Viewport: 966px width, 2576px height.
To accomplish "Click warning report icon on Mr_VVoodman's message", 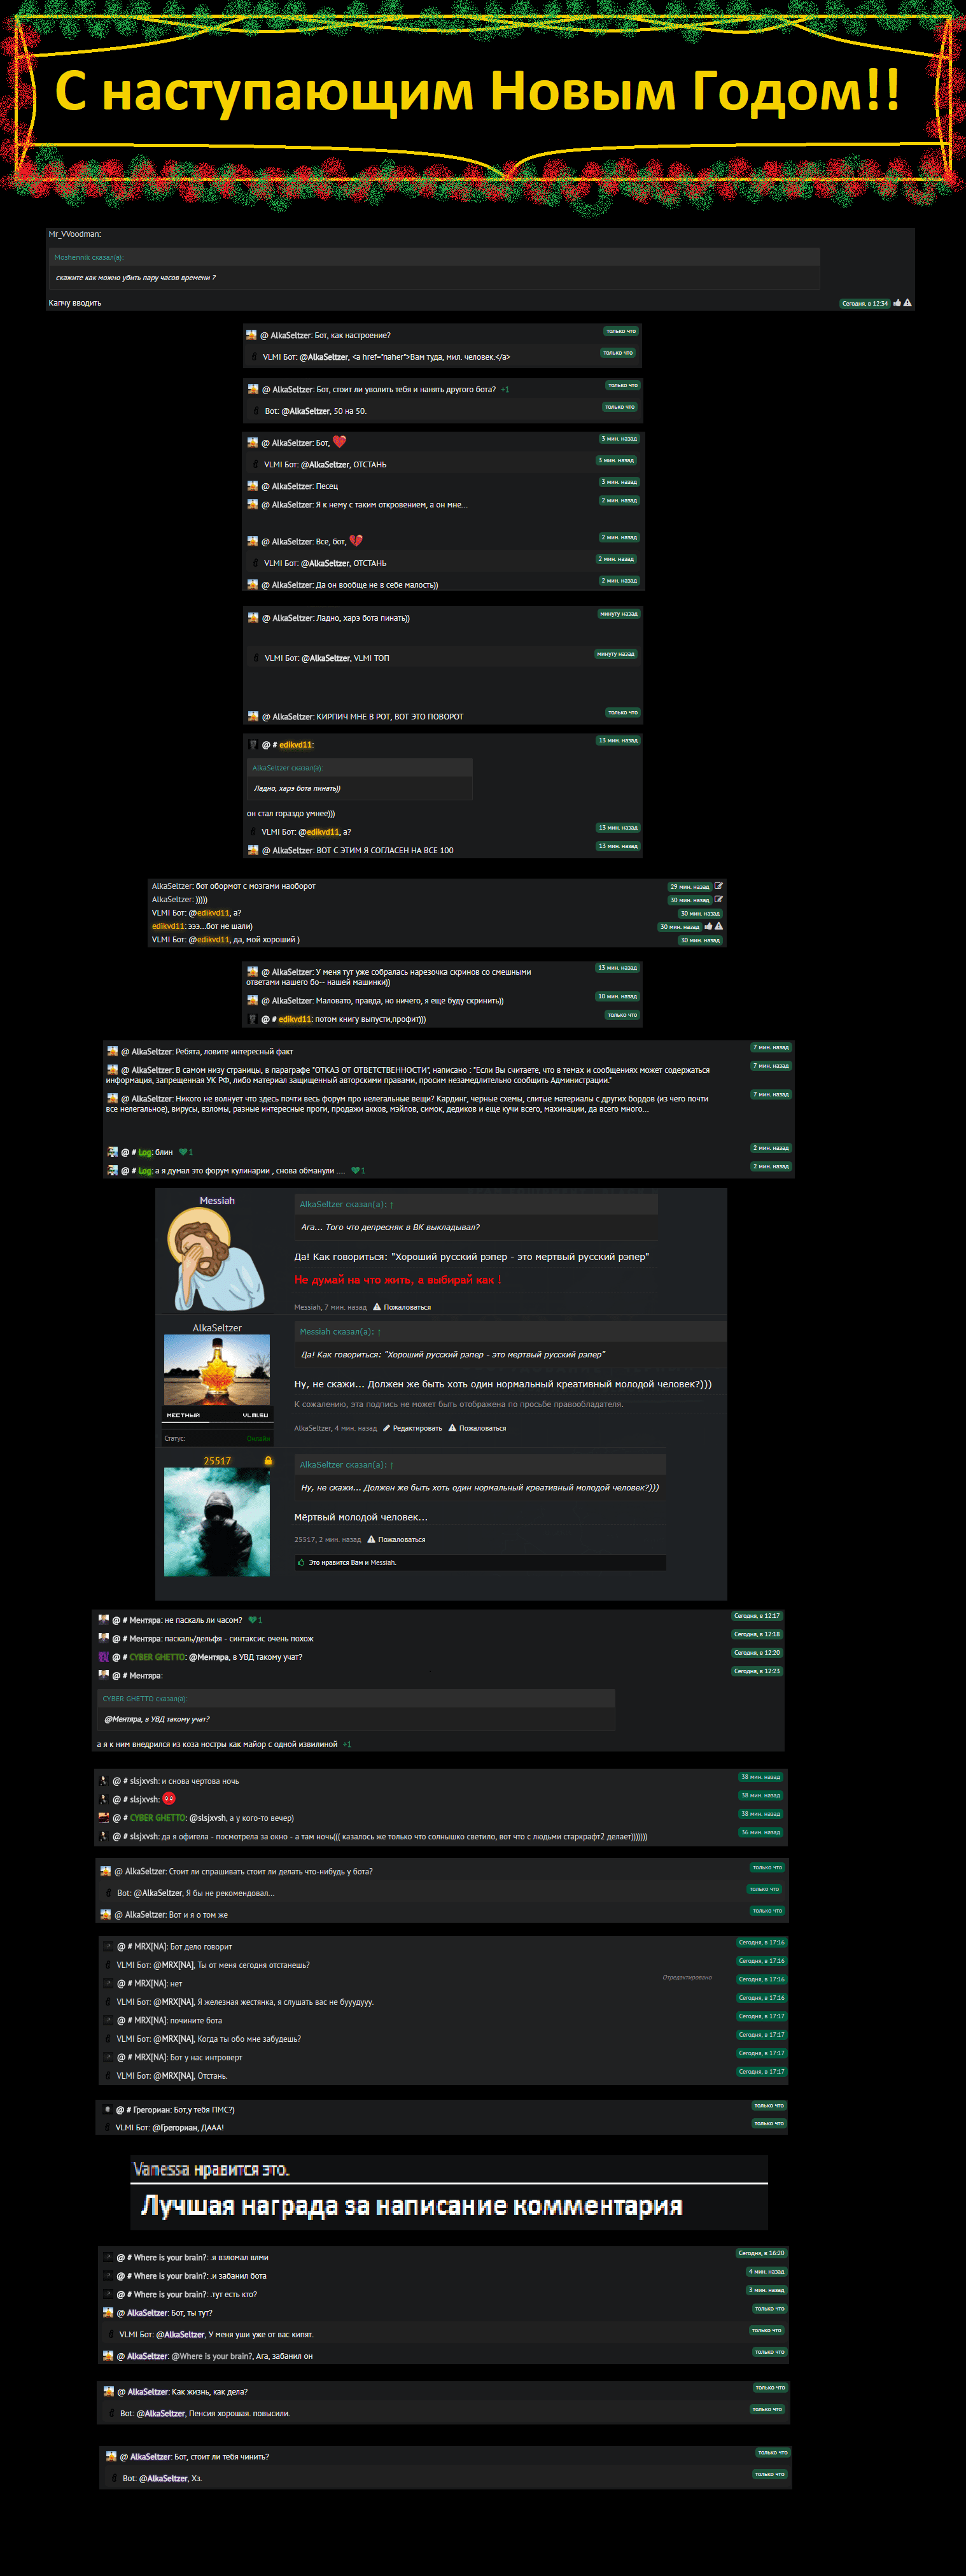I will click(907, 303).
